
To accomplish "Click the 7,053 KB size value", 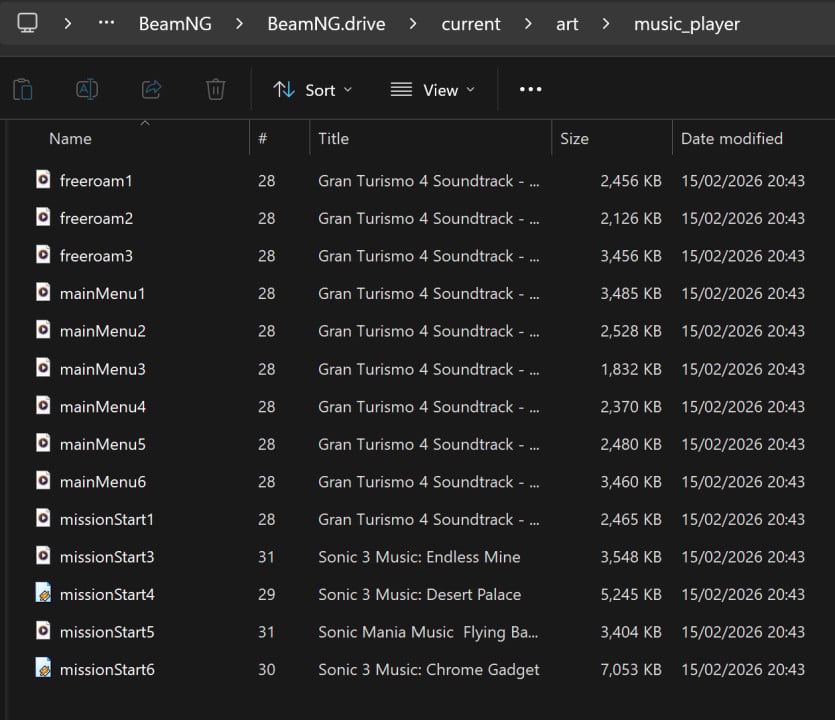I will click(x=631, y=669).
